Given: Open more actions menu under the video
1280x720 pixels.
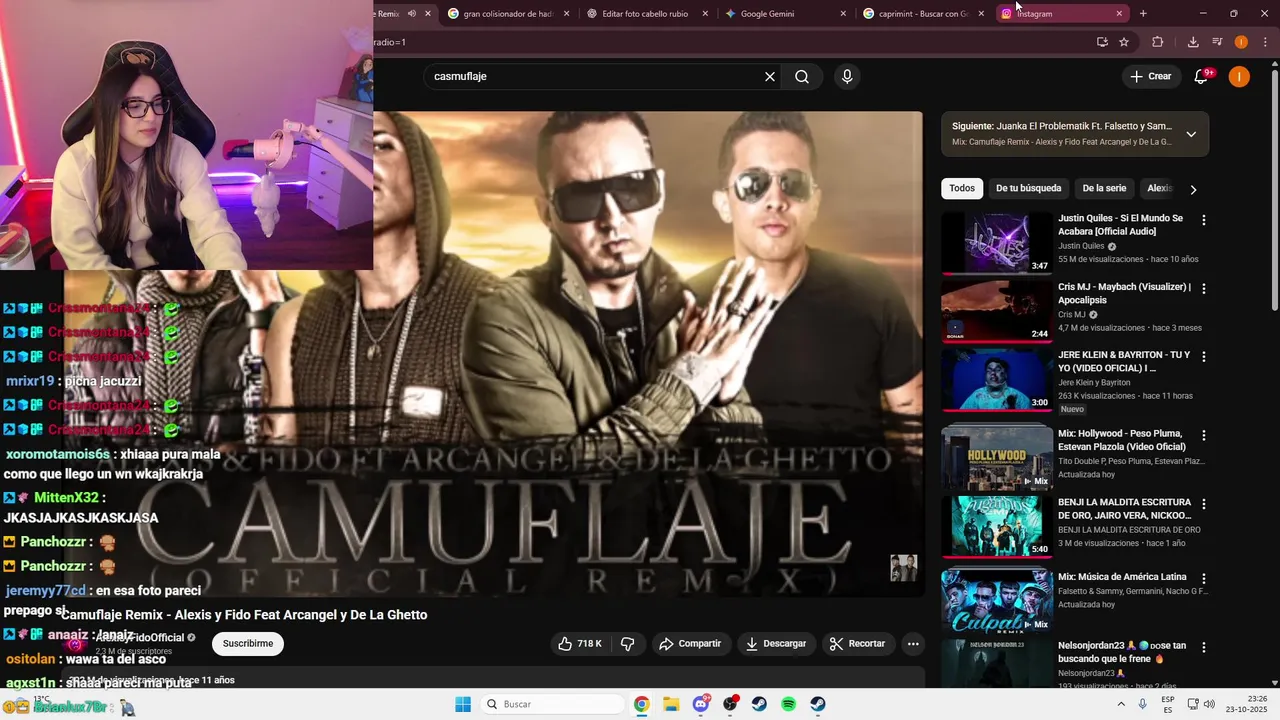Looking at the screenshot, I should (913, 644).
